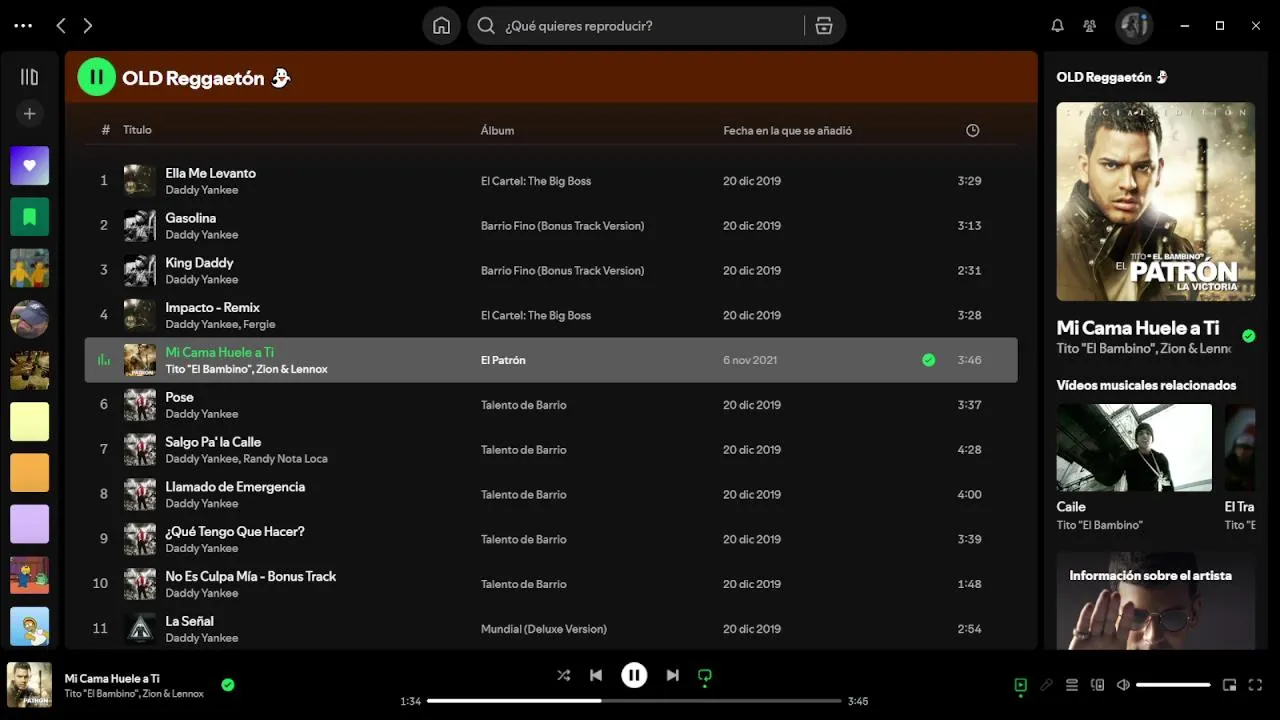Open Liked Songs heart playlist
1280x720 pixels.
(x=29, y=166)
